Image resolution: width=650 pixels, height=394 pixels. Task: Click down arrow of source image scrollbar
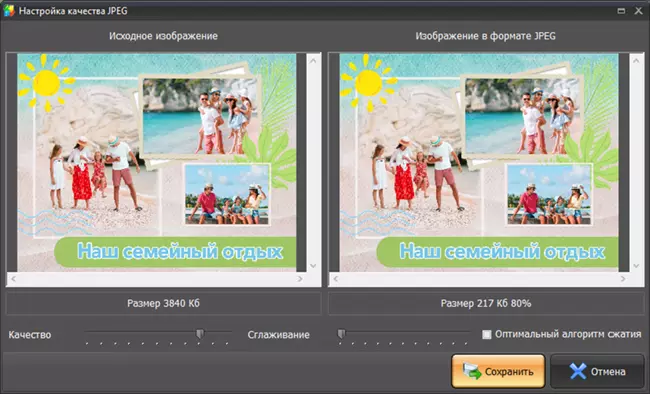[x=313, y=266]
